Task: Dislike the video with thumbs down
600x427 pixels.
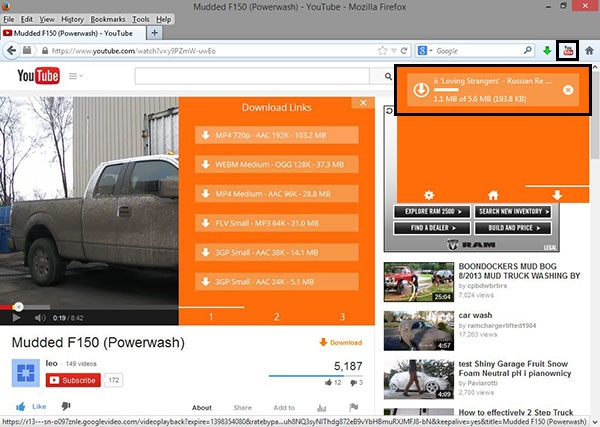Action: pyautogui.click(x=66, y=406)
